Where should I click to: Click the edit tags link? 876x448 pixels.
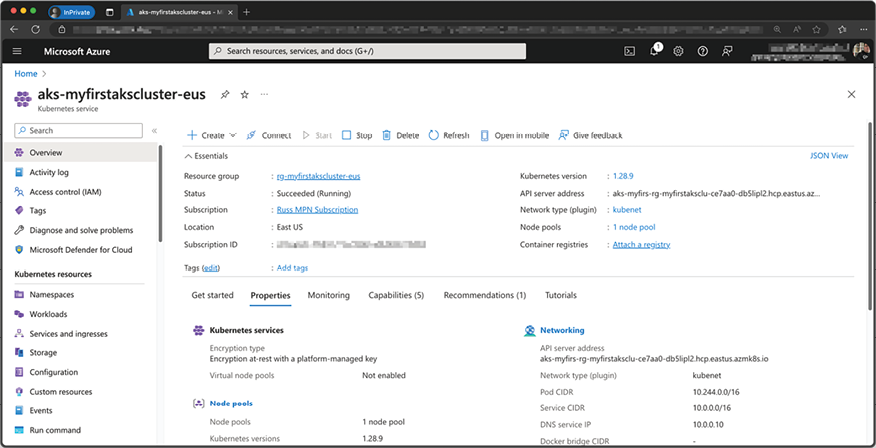click(211, 268)
